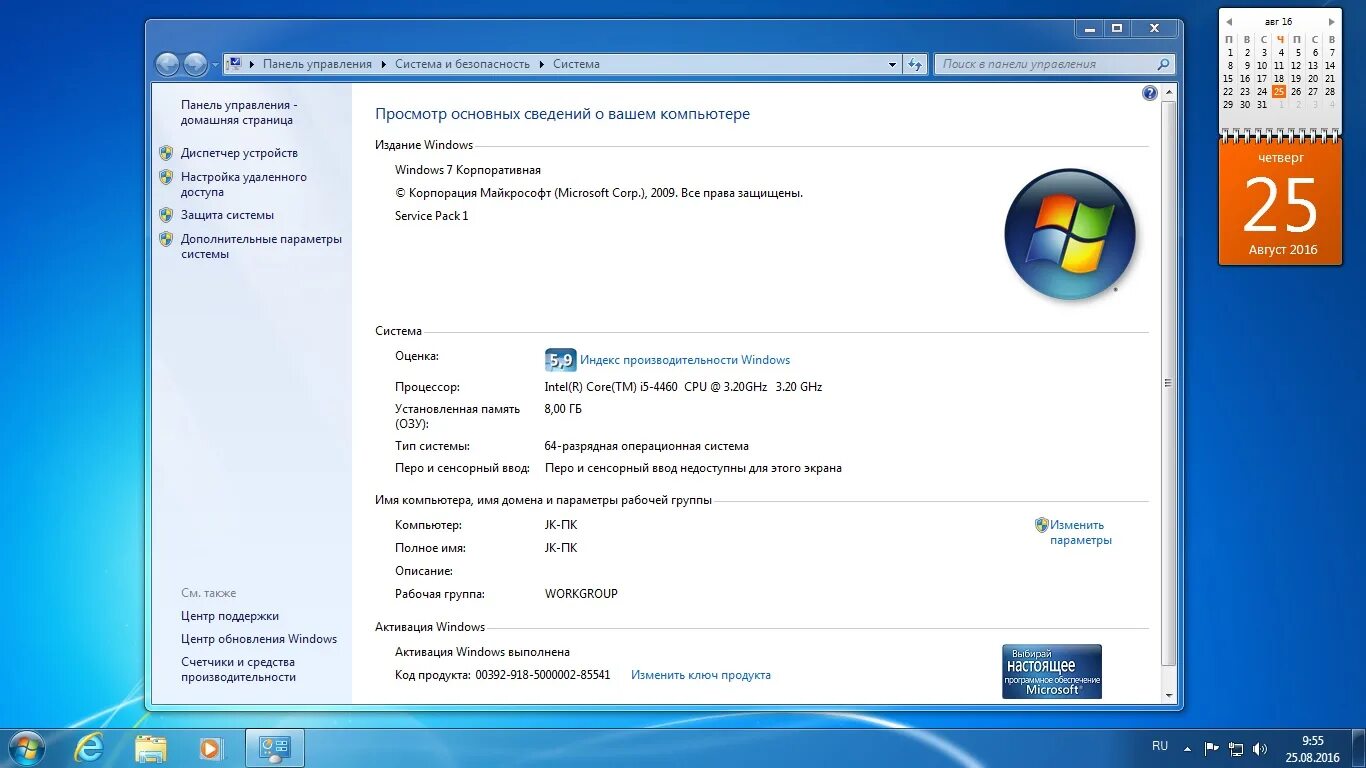Image resolution: width=1366 pixels, height=768 pixels.
Task: Expand arrow after 'Панель управления' breadcrumb
Action: tap(383, 64)
